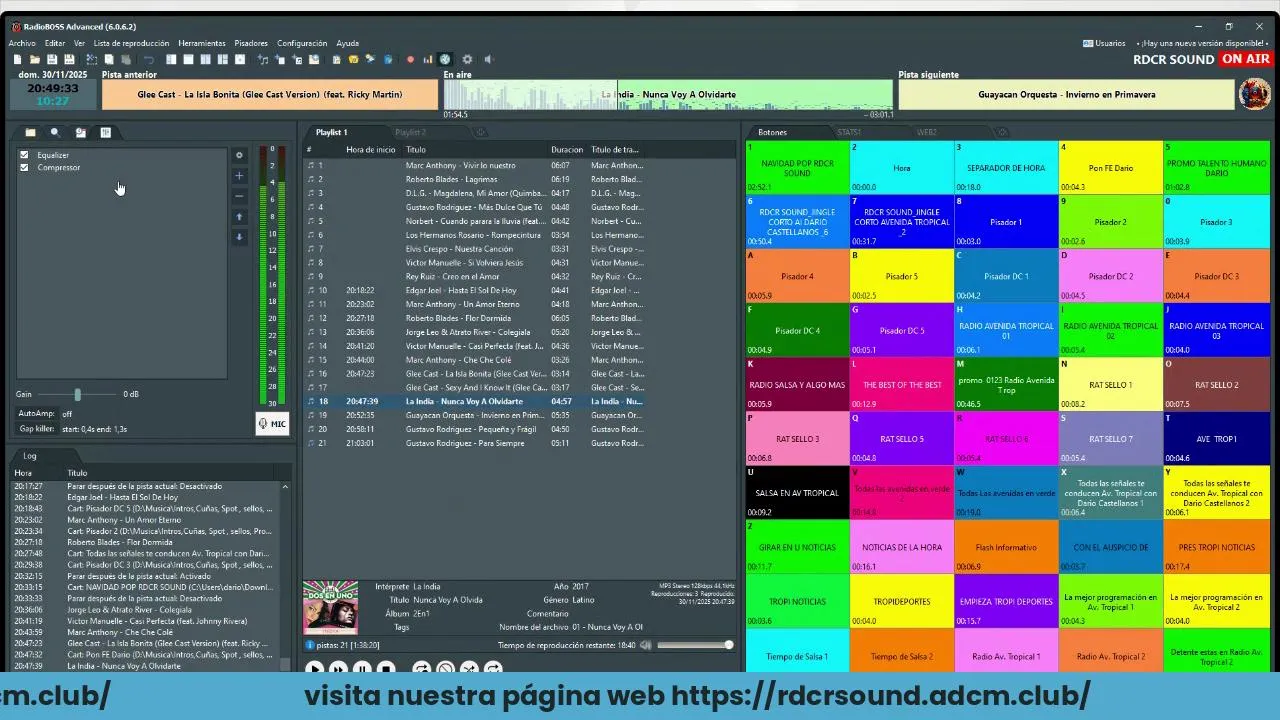Viewport: 1280px width, 720px height.
Task: Click the Play button in player controls
Action: coord(314,669)
